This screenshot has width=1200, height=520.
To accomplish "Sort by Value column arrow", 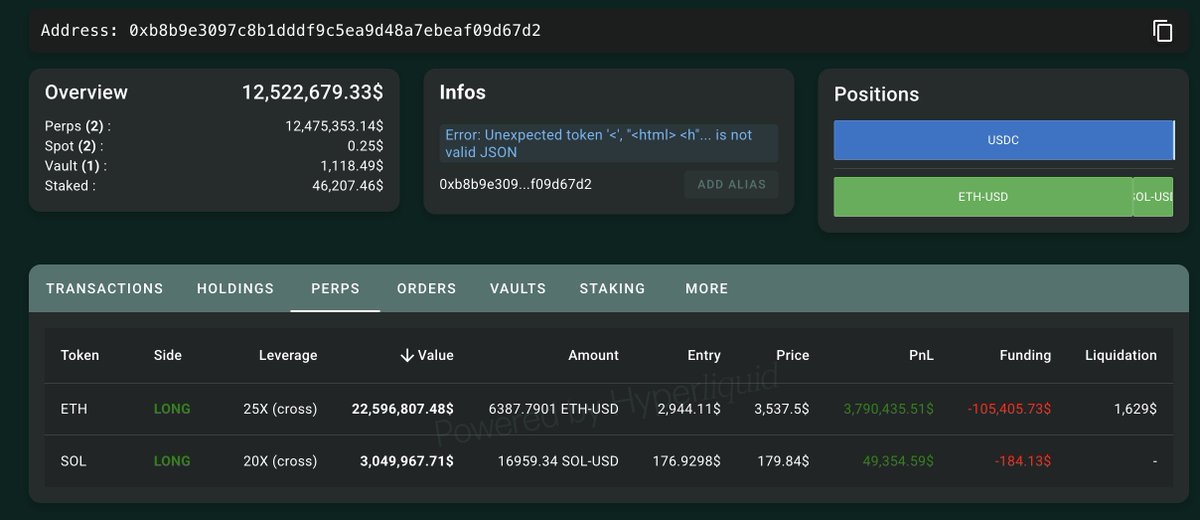I will [x=407, y=355].
